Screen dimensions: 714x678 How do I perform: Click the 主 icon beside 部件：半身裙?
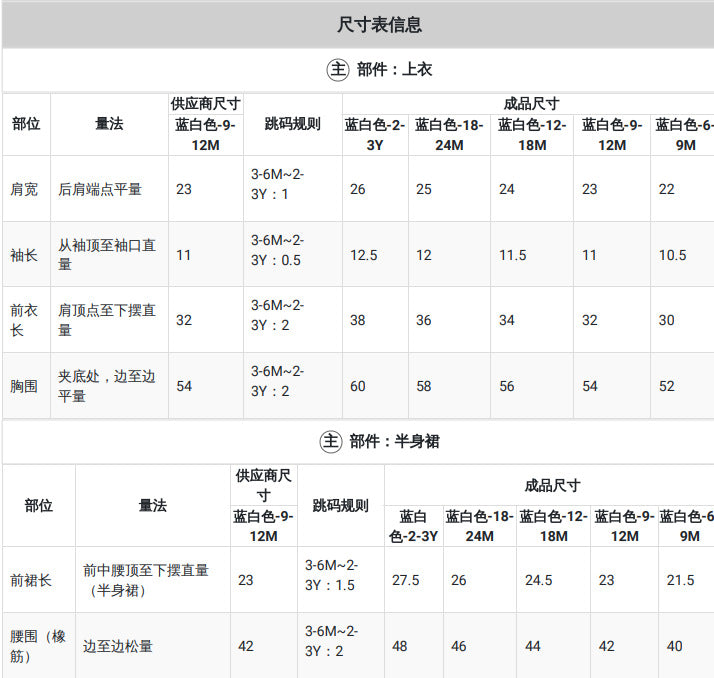tap(331, 441)
